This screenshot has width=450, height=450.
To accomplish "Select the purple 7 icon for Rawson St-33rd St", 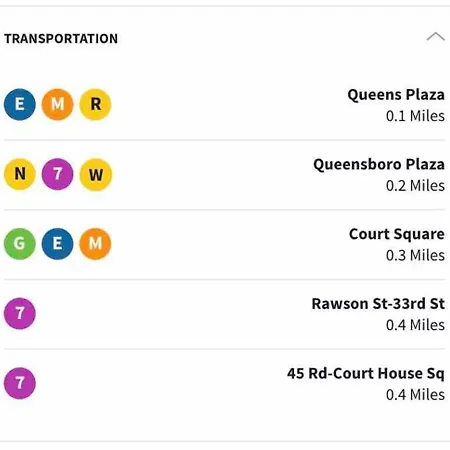I will [x=20, y=313].
